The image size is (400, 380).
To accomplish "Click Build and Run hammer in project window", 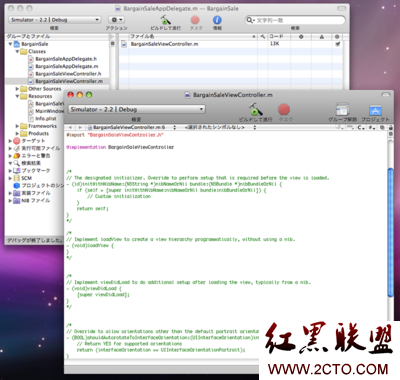I will (165, 20).
